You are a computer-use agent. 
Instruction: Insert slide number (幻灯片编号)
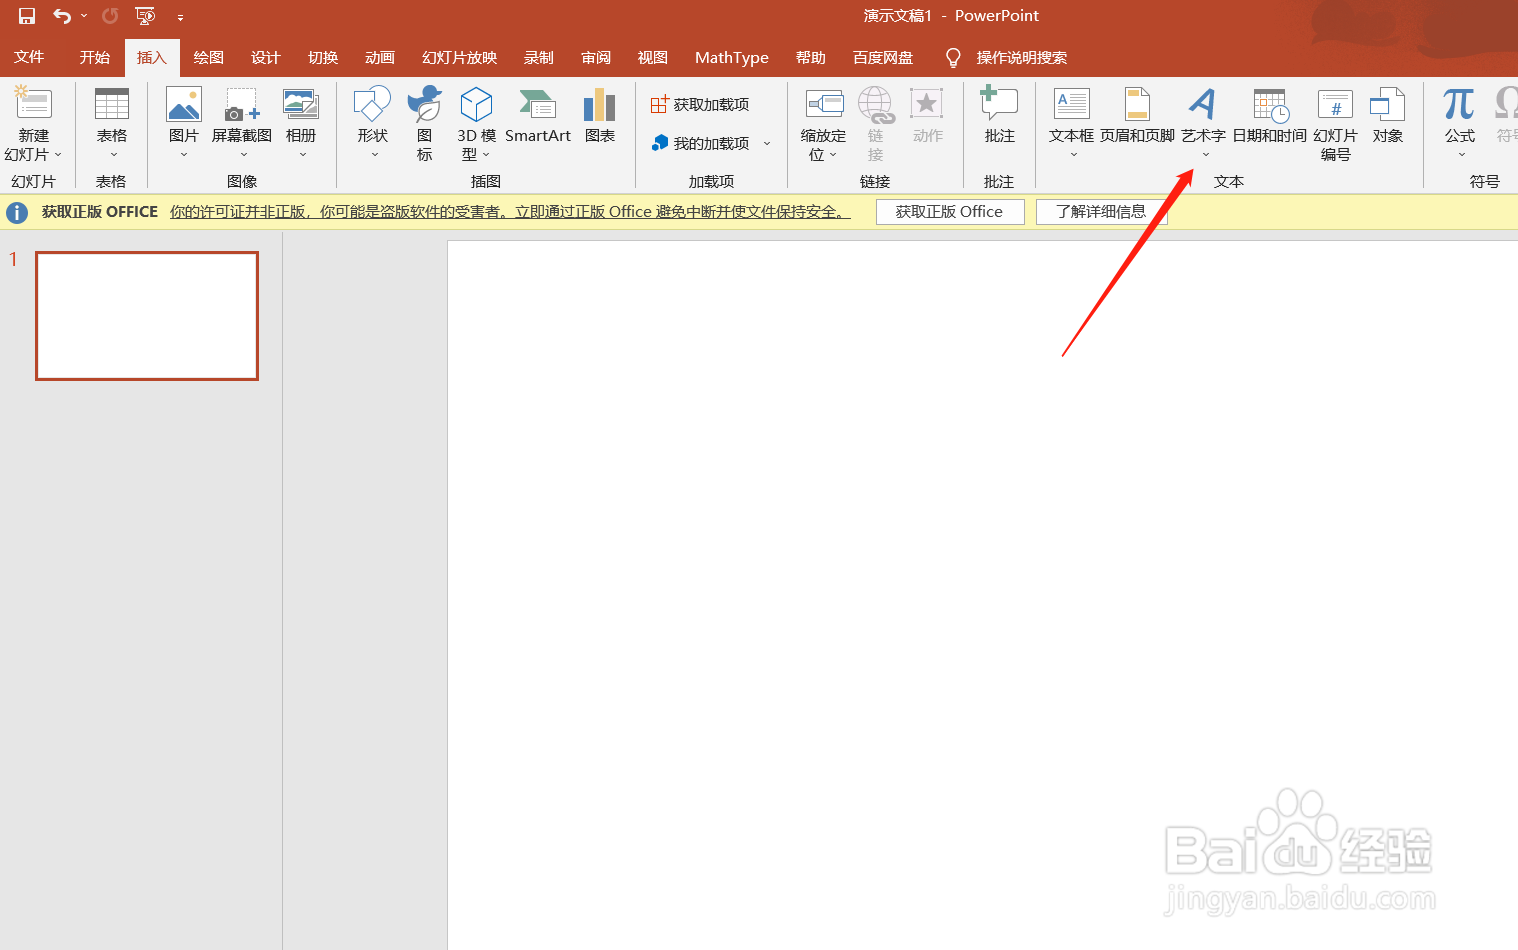(x=1336, y=124)
